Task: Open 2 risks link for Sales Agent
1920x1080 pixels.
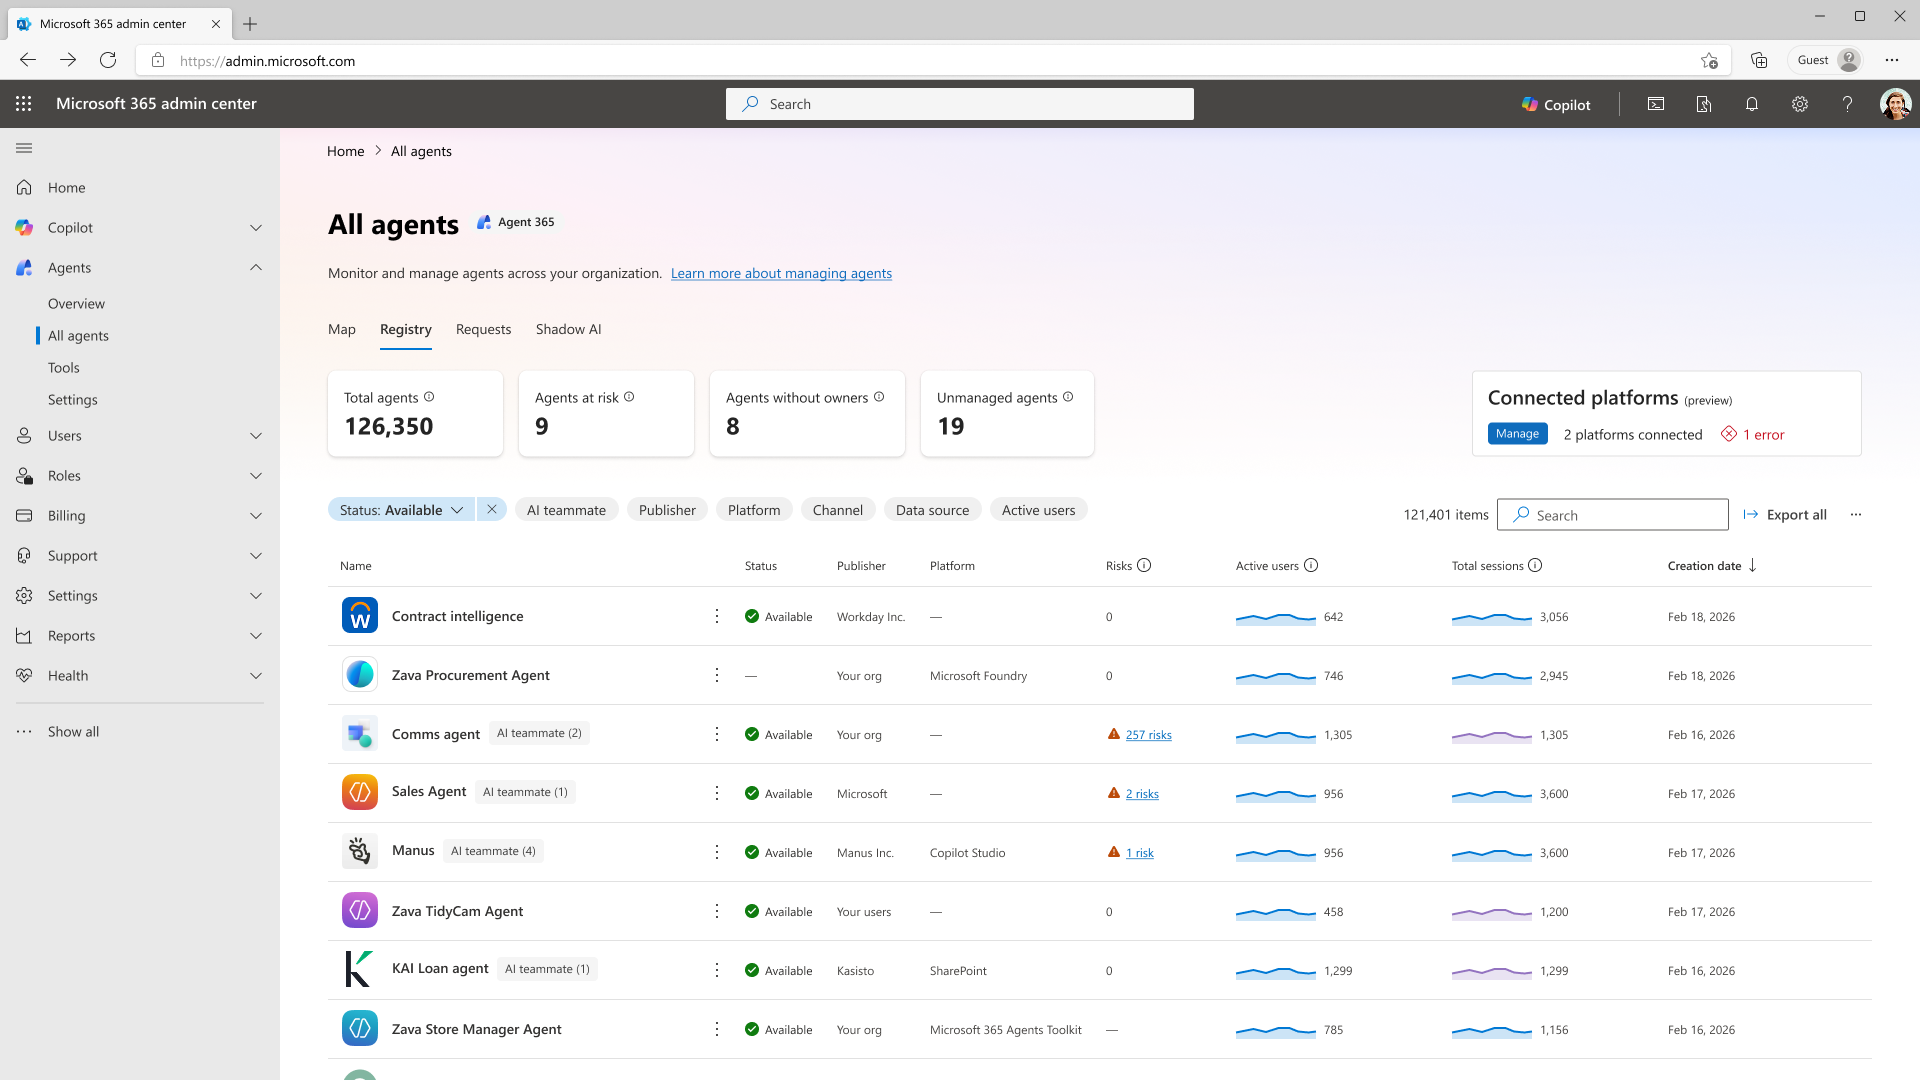Action: point(1142,794)
